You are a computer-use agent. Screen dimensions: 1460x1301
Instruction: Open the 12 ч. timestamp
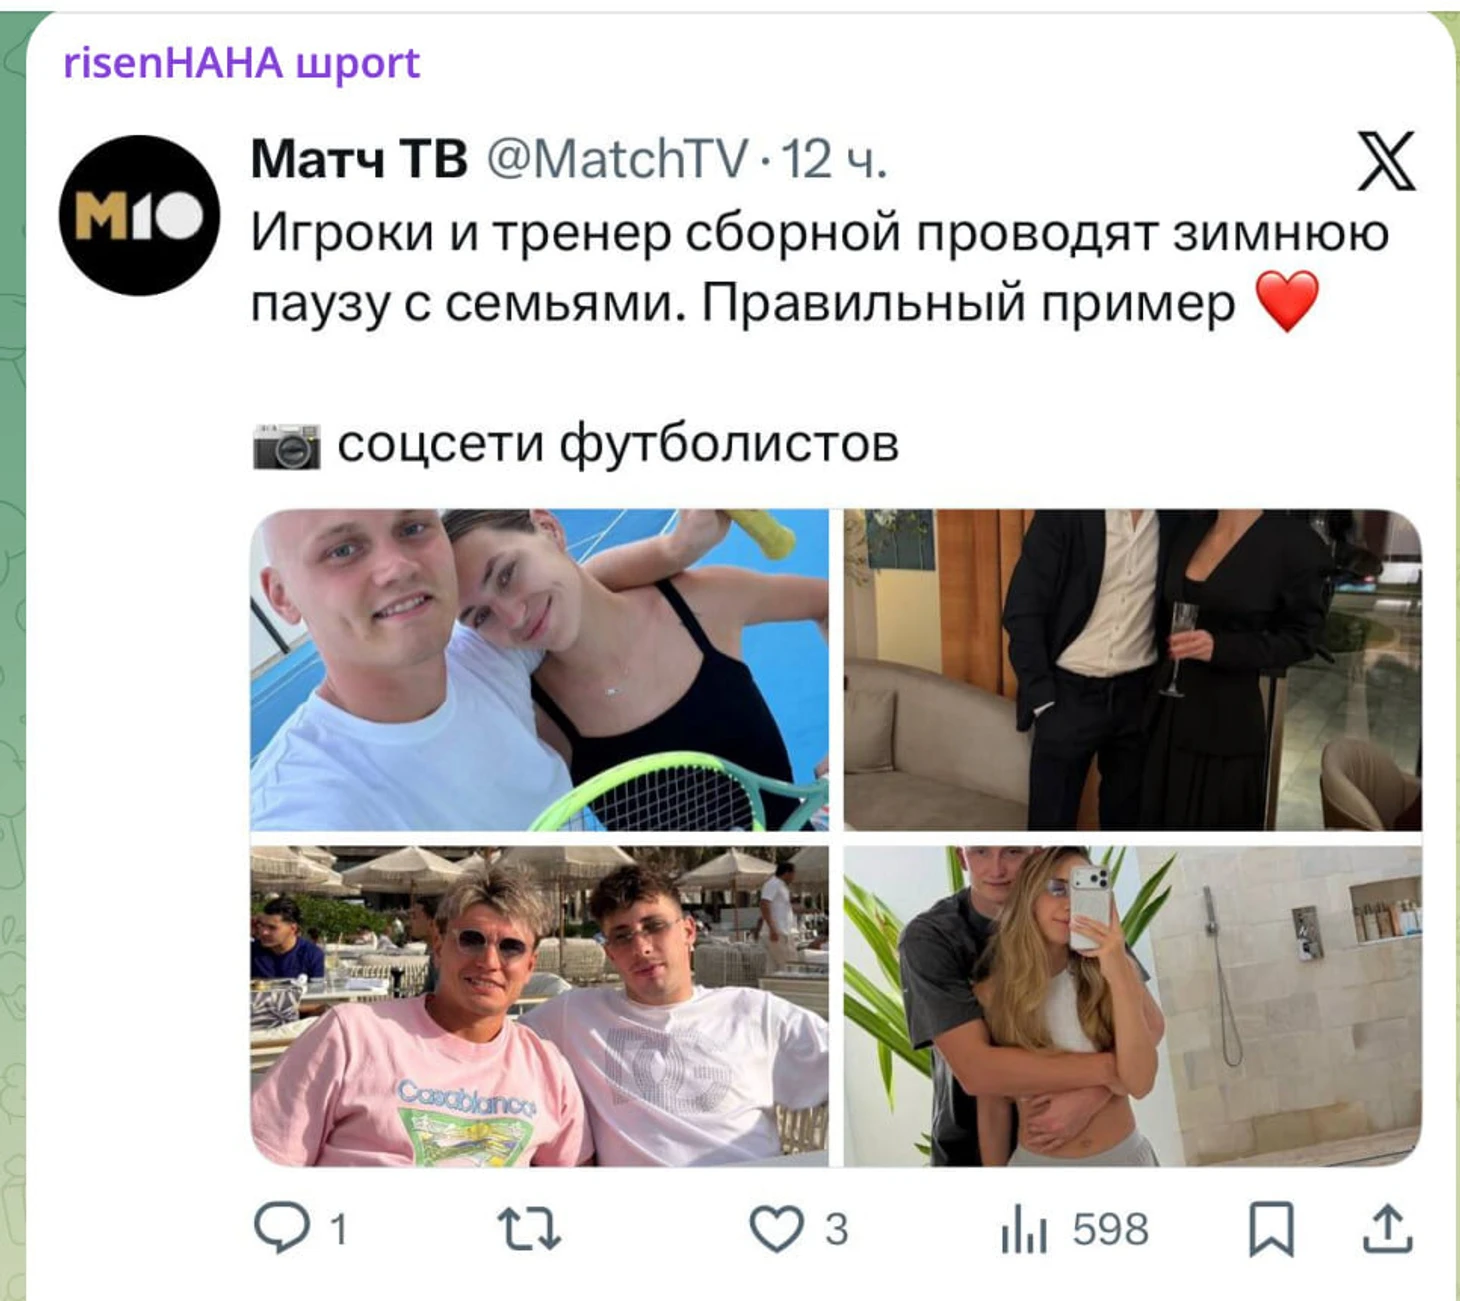click(x=833, y=158)
